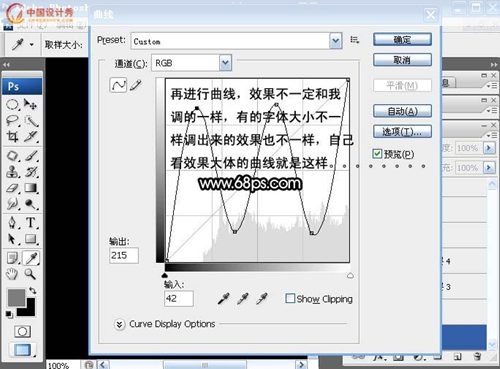Select the Path Selection arrow tool
The width and height of the screenshot is (500, 369).
click(x=13, y=239)
